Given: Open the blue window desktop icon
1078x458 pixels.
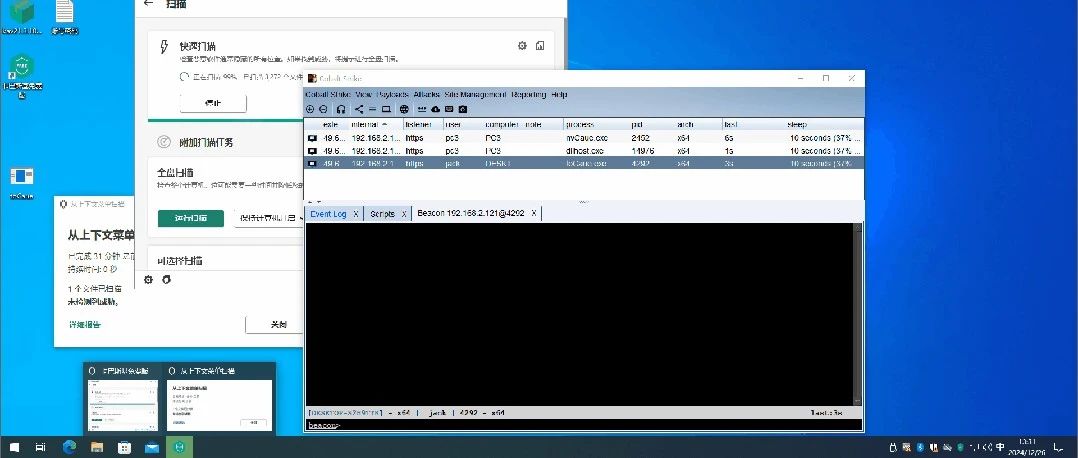Looking at the screenshot, I should tap(22, 183).
